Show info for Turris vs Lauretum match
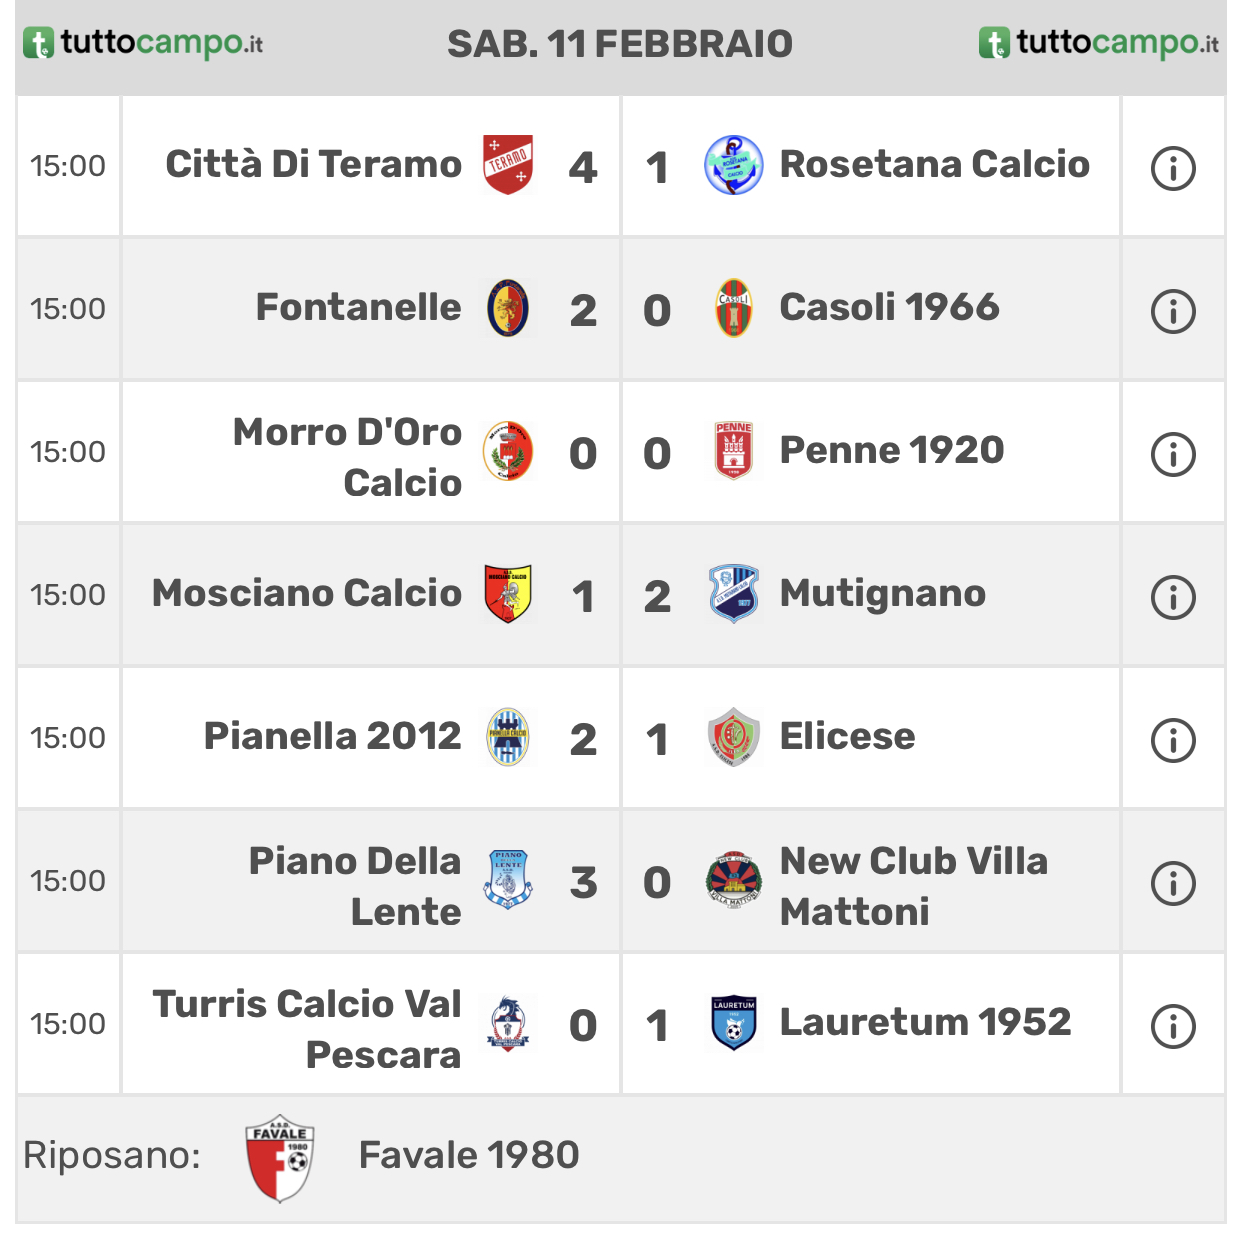 coord(1173,1026)
